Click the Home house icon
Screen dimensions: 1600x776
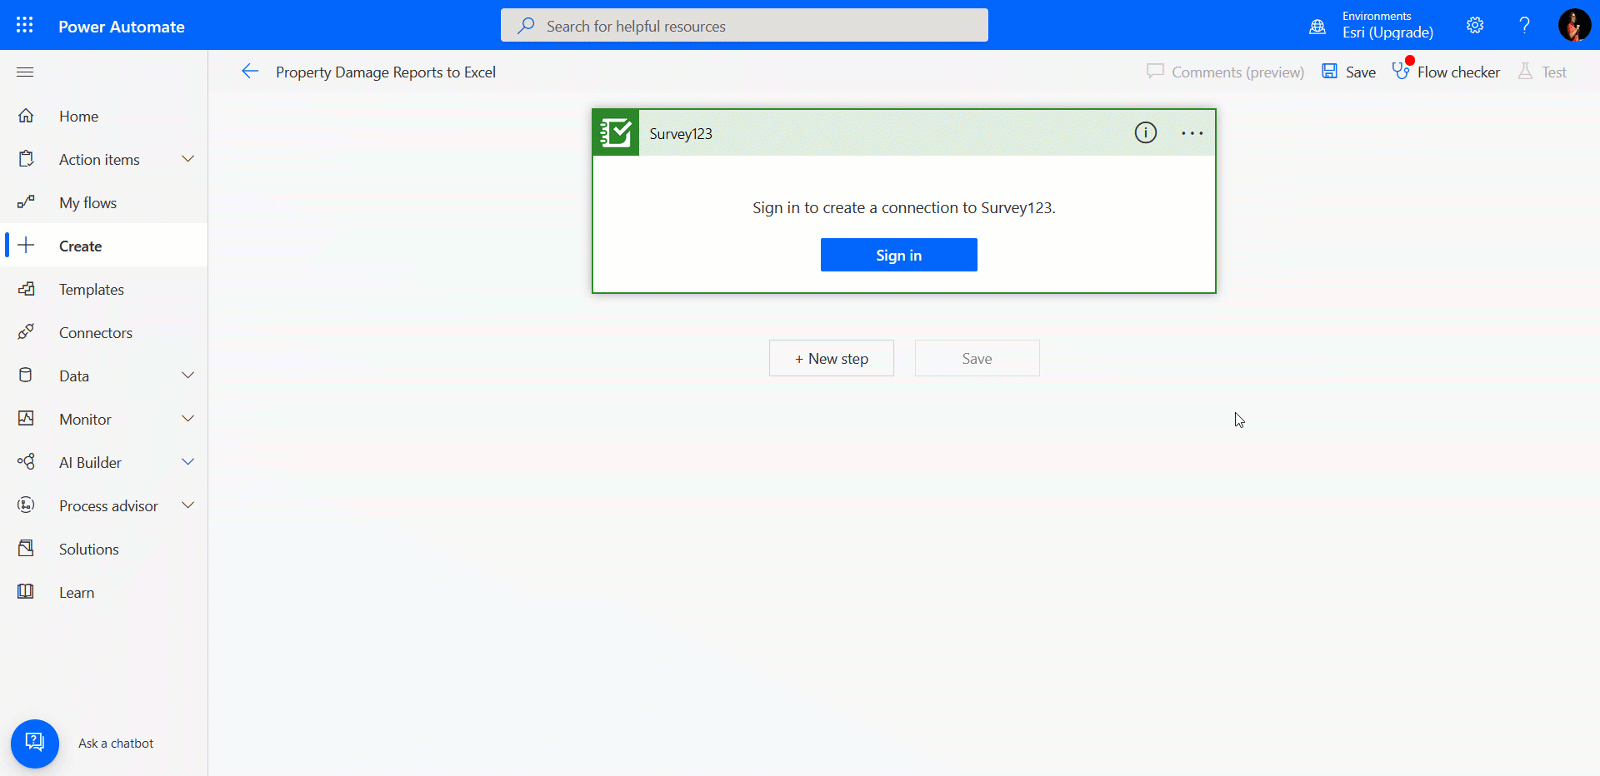(26, 116)
